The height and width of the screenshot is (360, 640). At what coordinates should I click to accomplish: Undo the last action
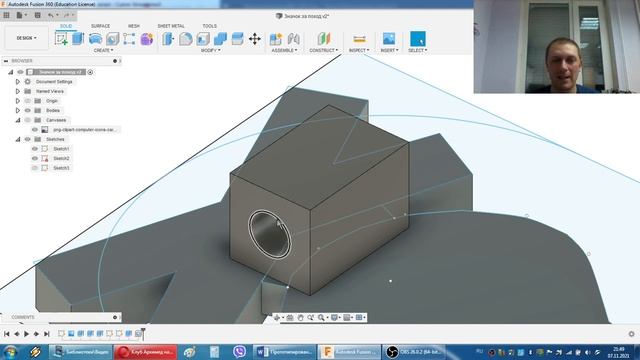pos(51,15)
